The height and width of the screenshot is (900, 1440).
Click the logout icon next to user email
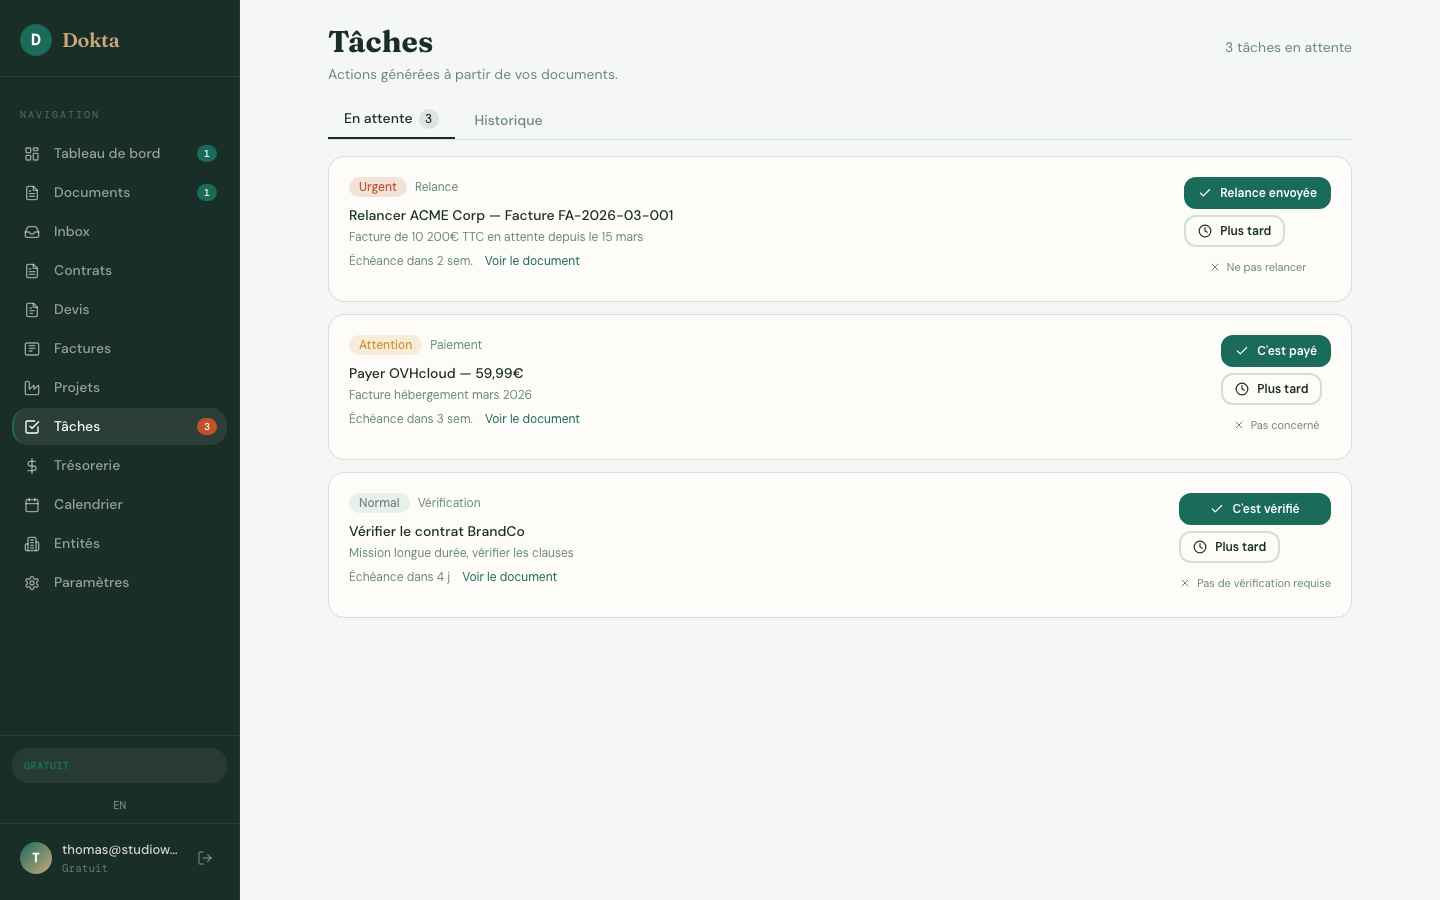(205, 858)
